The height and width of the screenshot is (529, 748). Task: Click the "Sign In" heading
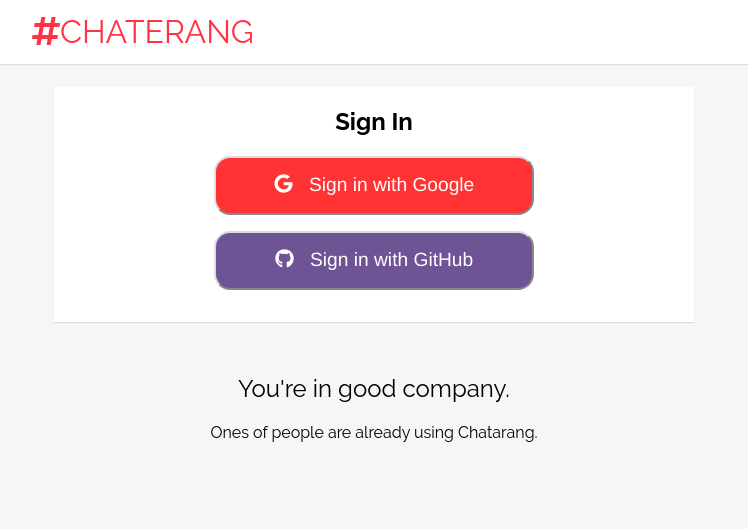coord(374,122)
